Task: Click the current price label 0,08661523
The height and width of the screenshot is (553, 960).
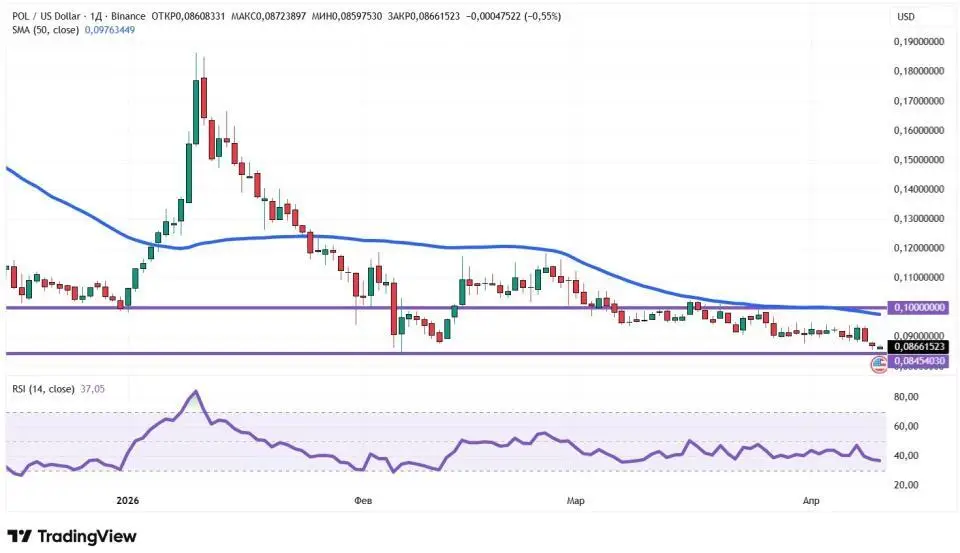Action: (917, 346)
